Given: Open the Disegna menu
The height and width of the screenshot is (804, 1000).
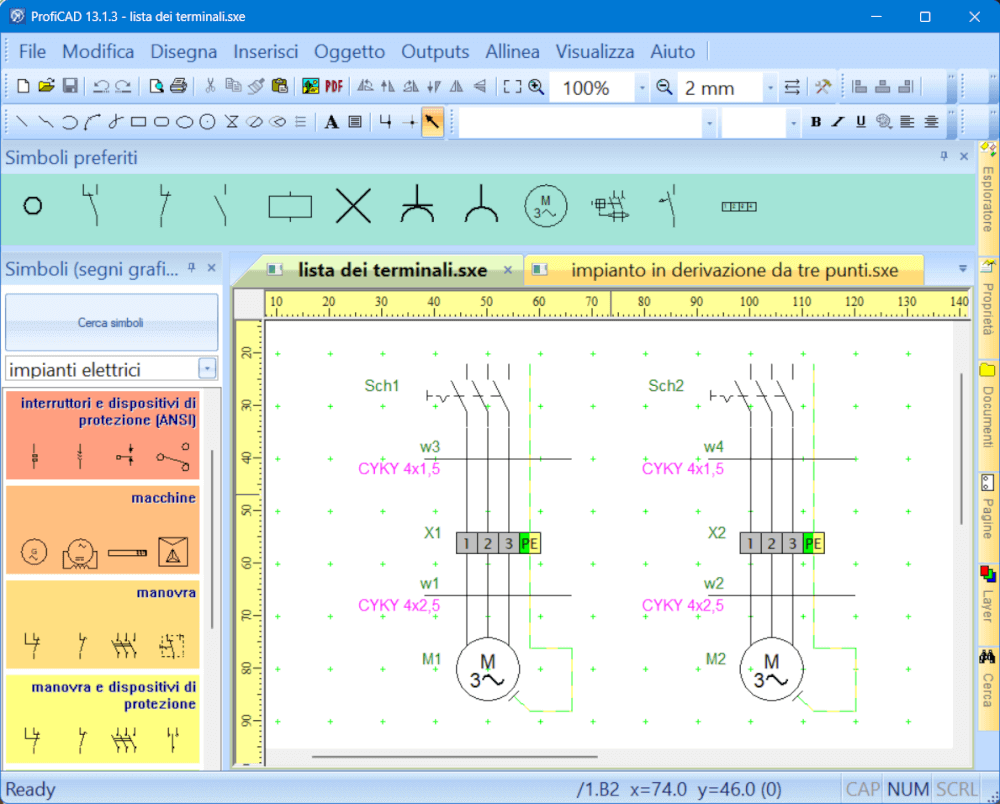Looking at the screenshot, I should (x=184, y=52).
